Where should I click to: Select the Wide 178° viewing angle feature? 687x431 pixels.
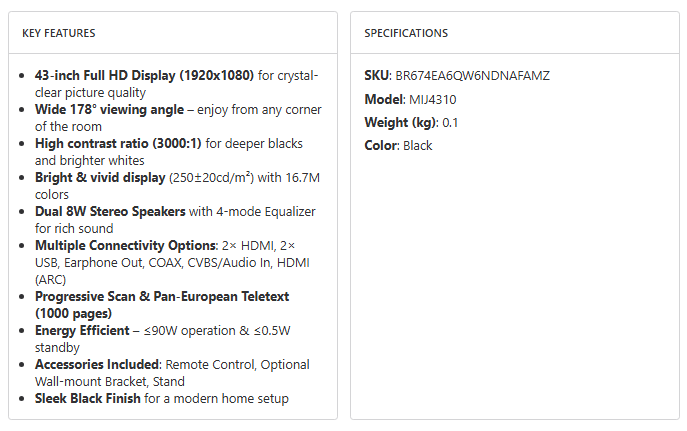pyautogui.click(x=109, y=109)
